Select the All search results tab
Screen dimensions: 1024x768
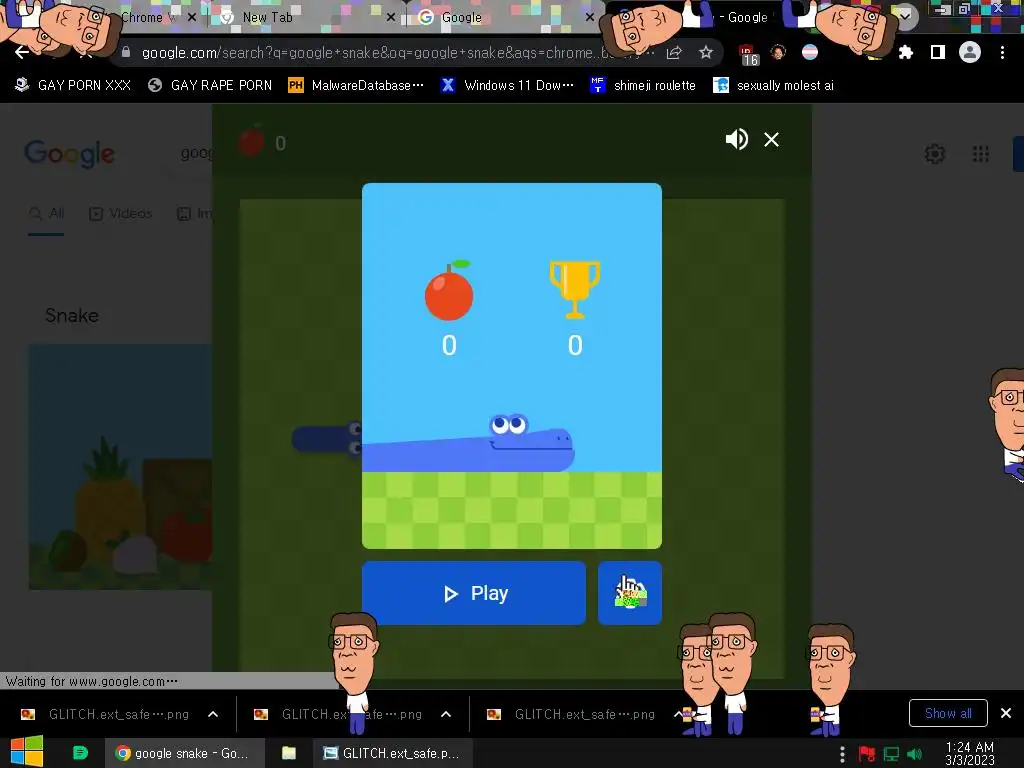[x=46, y=214]
